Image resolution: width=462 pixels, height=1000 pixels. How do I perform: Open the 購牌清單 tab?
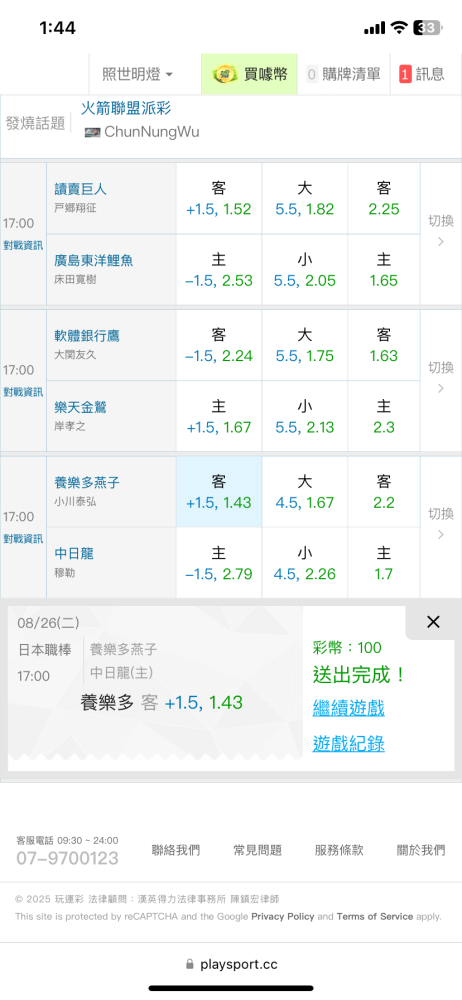[x=343, y=74]
